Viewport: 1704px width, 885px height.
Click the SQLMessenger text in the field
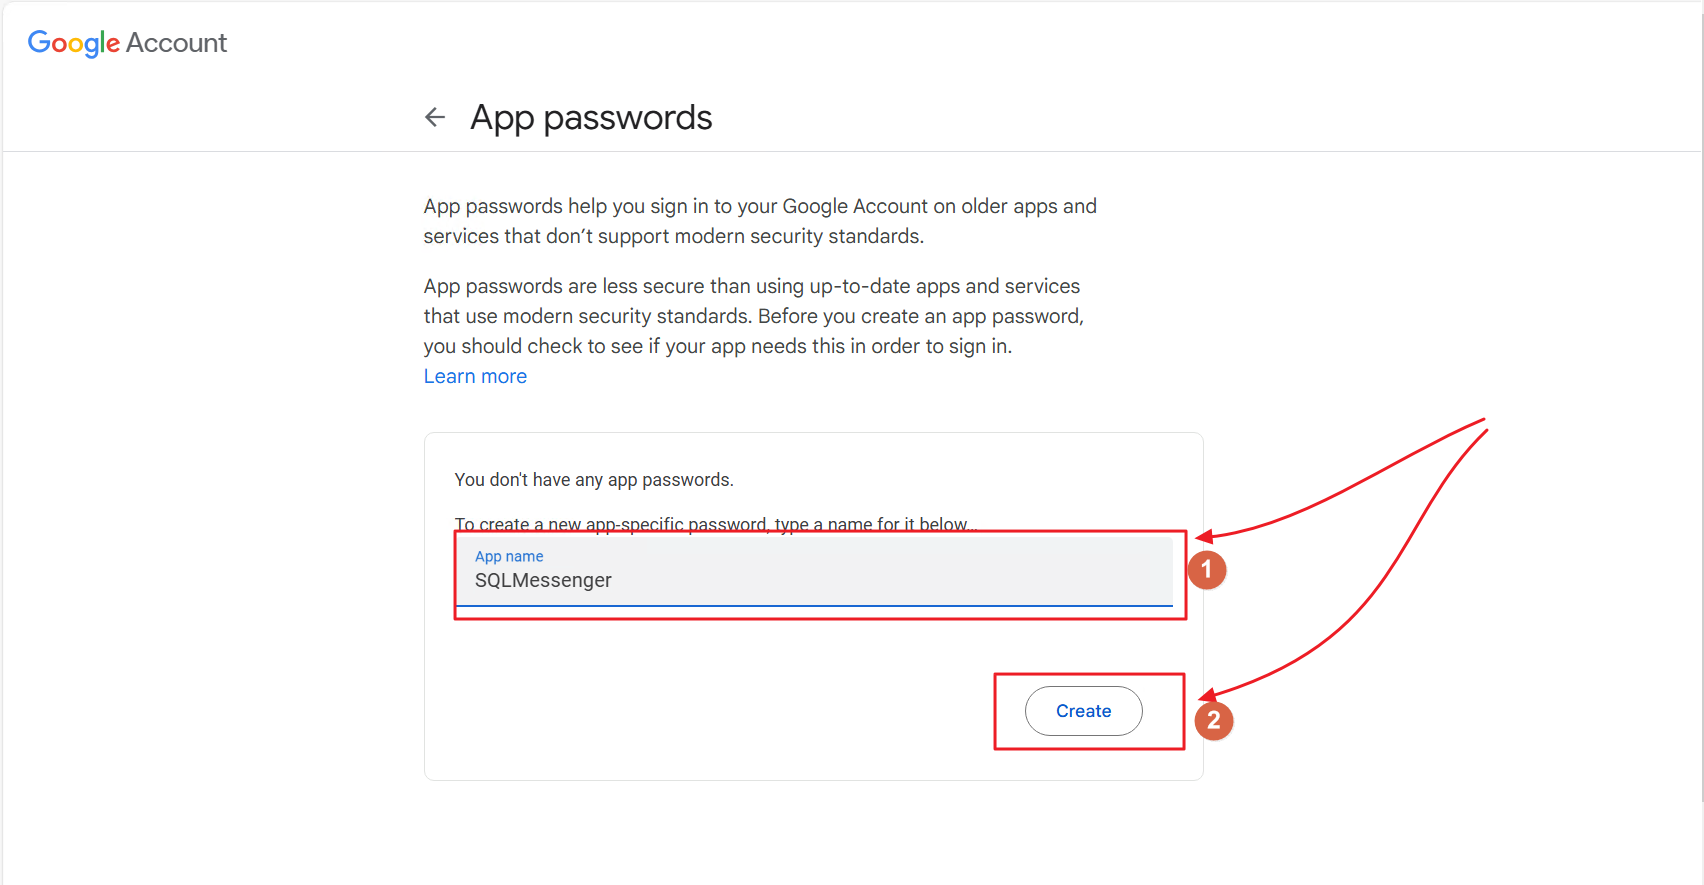pos(543,581)
